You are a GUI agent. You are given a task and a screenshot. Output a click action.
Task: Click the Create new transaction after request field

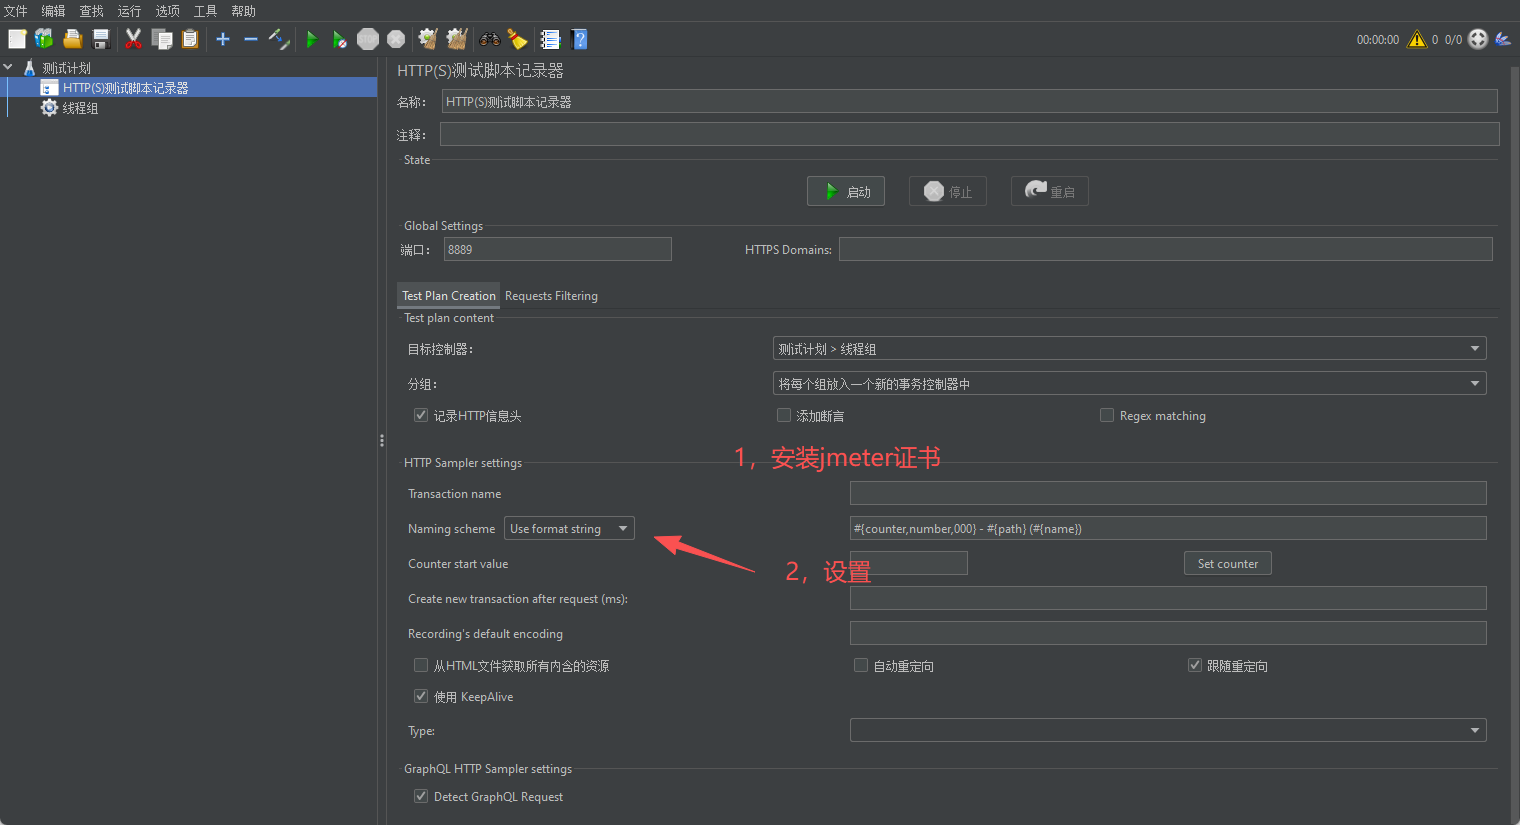(1168, 598)
